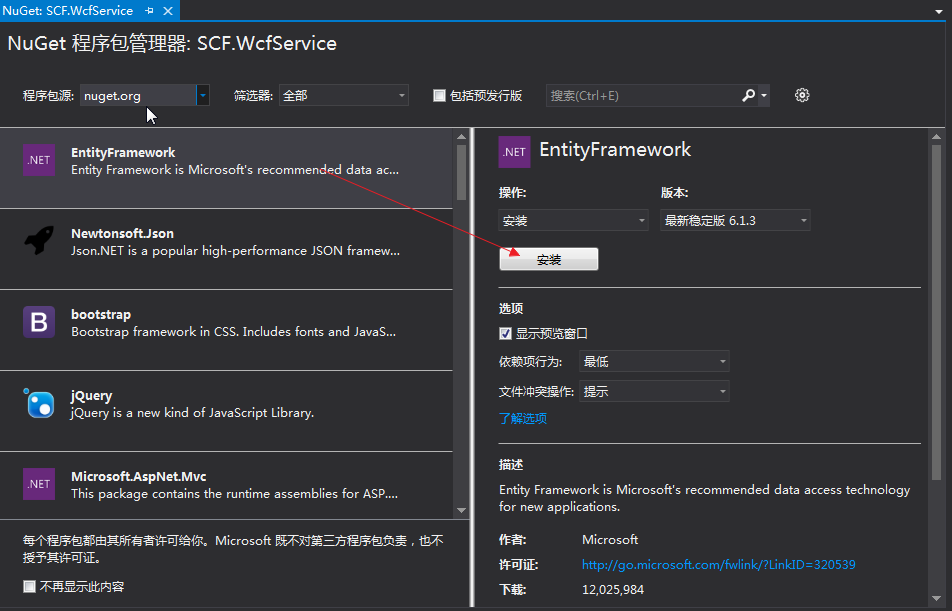Click the bootstrap B package icon
952x611 pixels.
(39, 321)
